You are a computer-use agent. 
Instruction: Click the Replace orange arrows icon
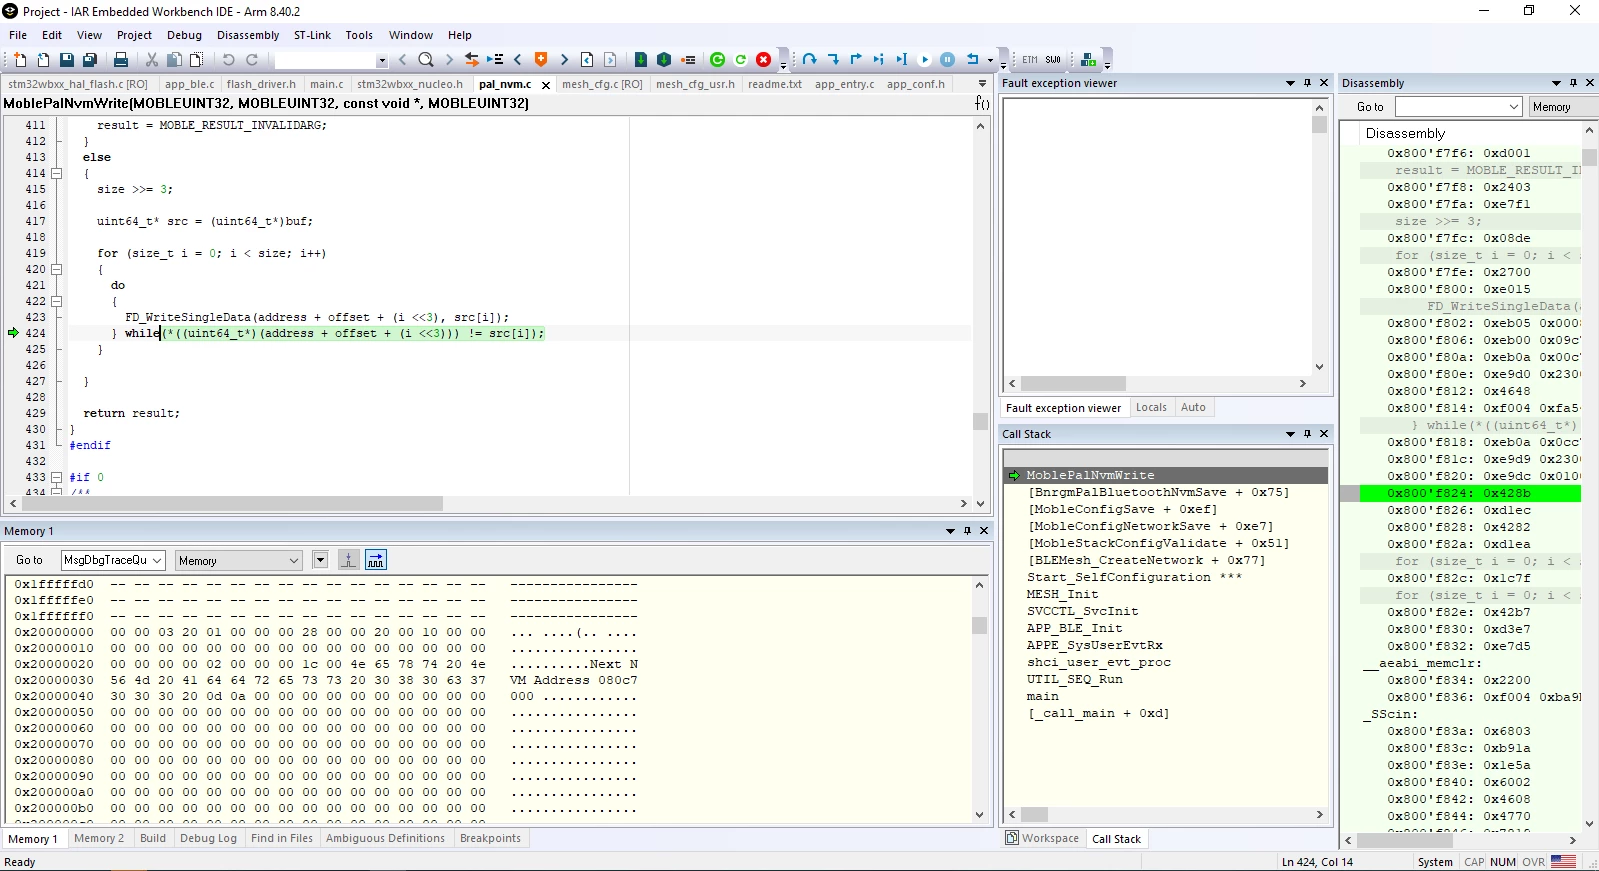click(x=472, y=60)
